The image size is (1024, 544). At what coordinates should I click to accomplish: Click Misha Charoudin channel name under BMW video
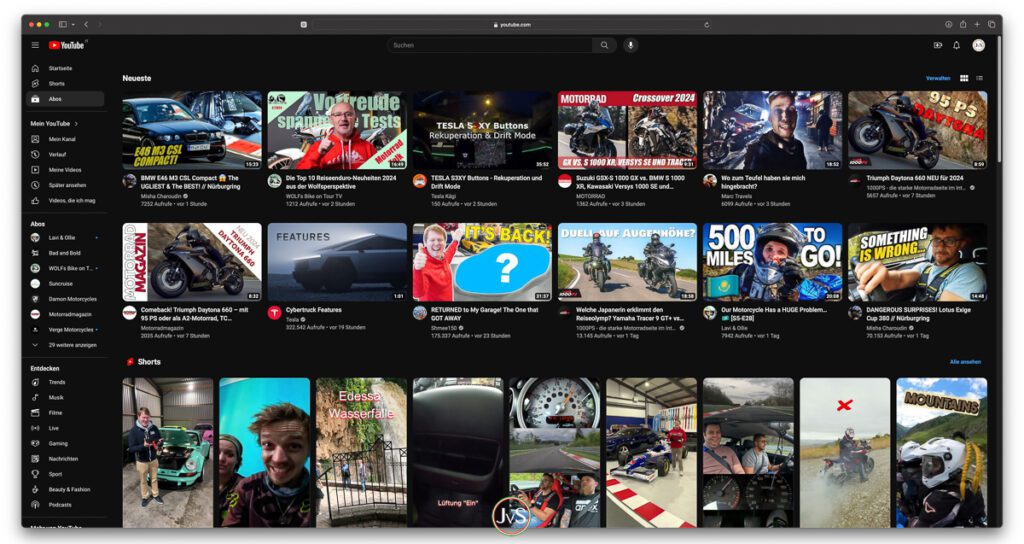[x=161, y=196]
